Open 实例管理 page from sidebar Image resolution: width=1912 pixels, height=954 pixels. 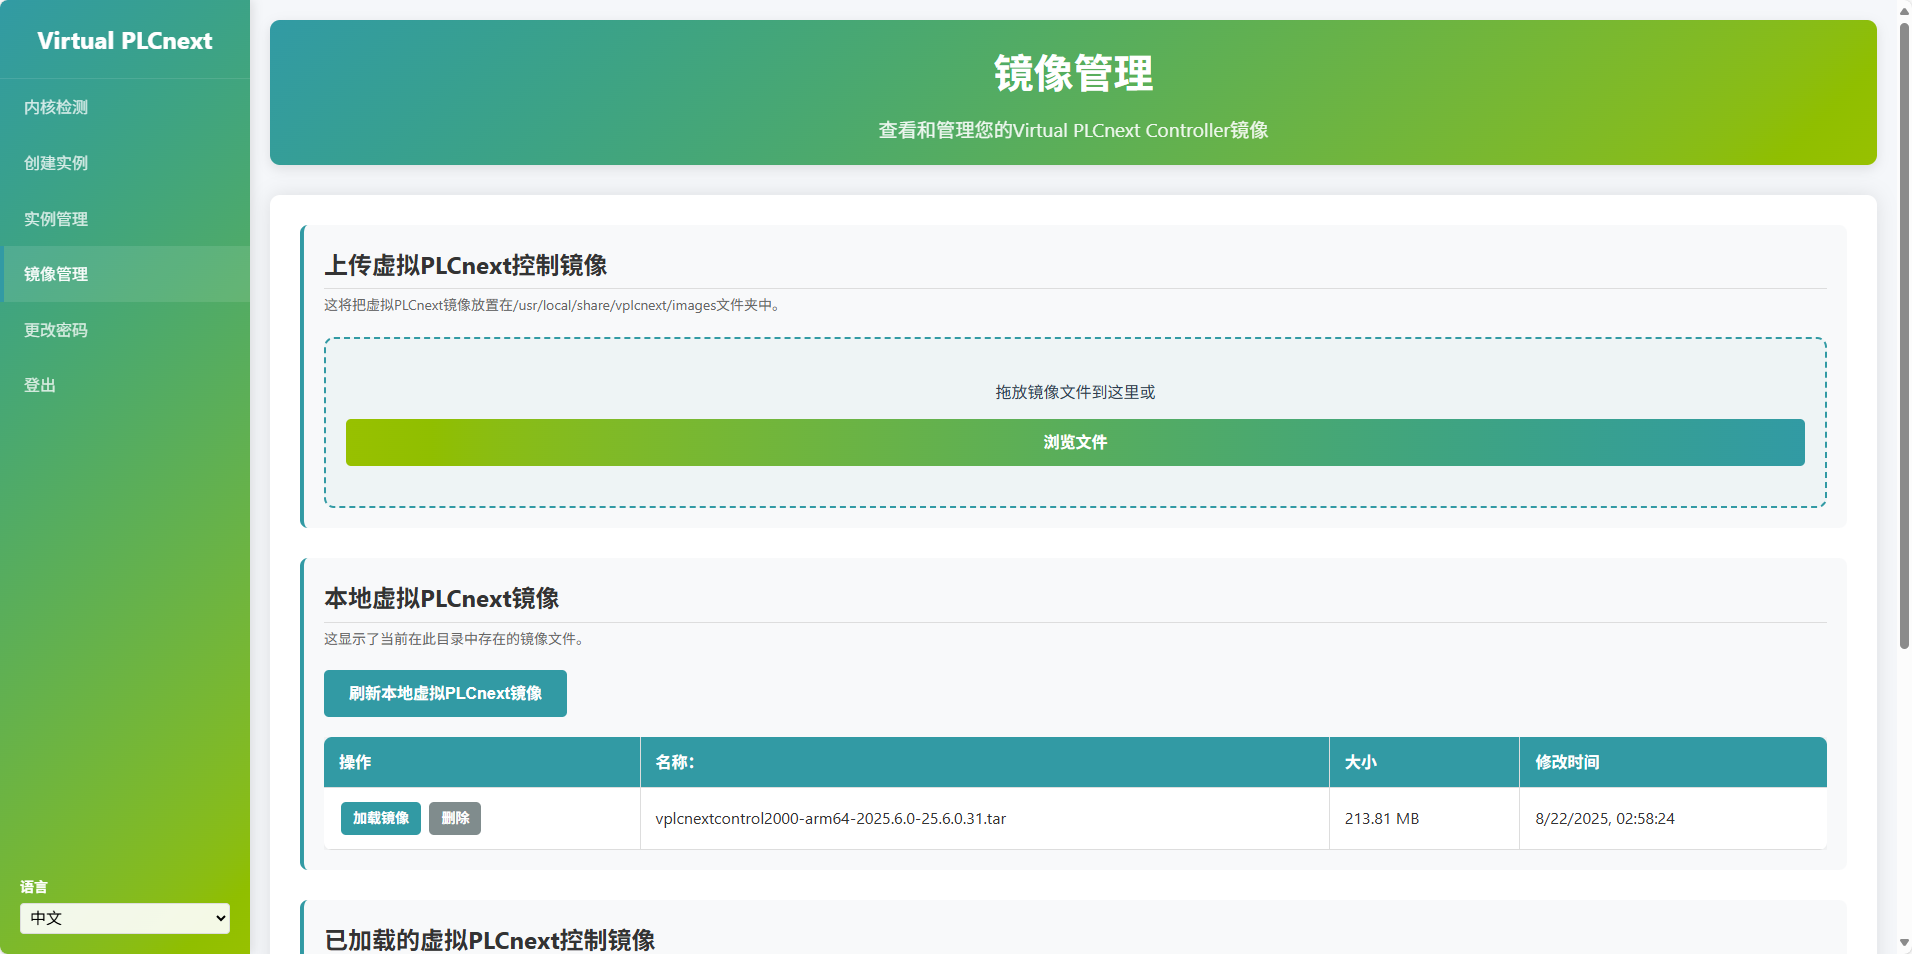(125, 219)
